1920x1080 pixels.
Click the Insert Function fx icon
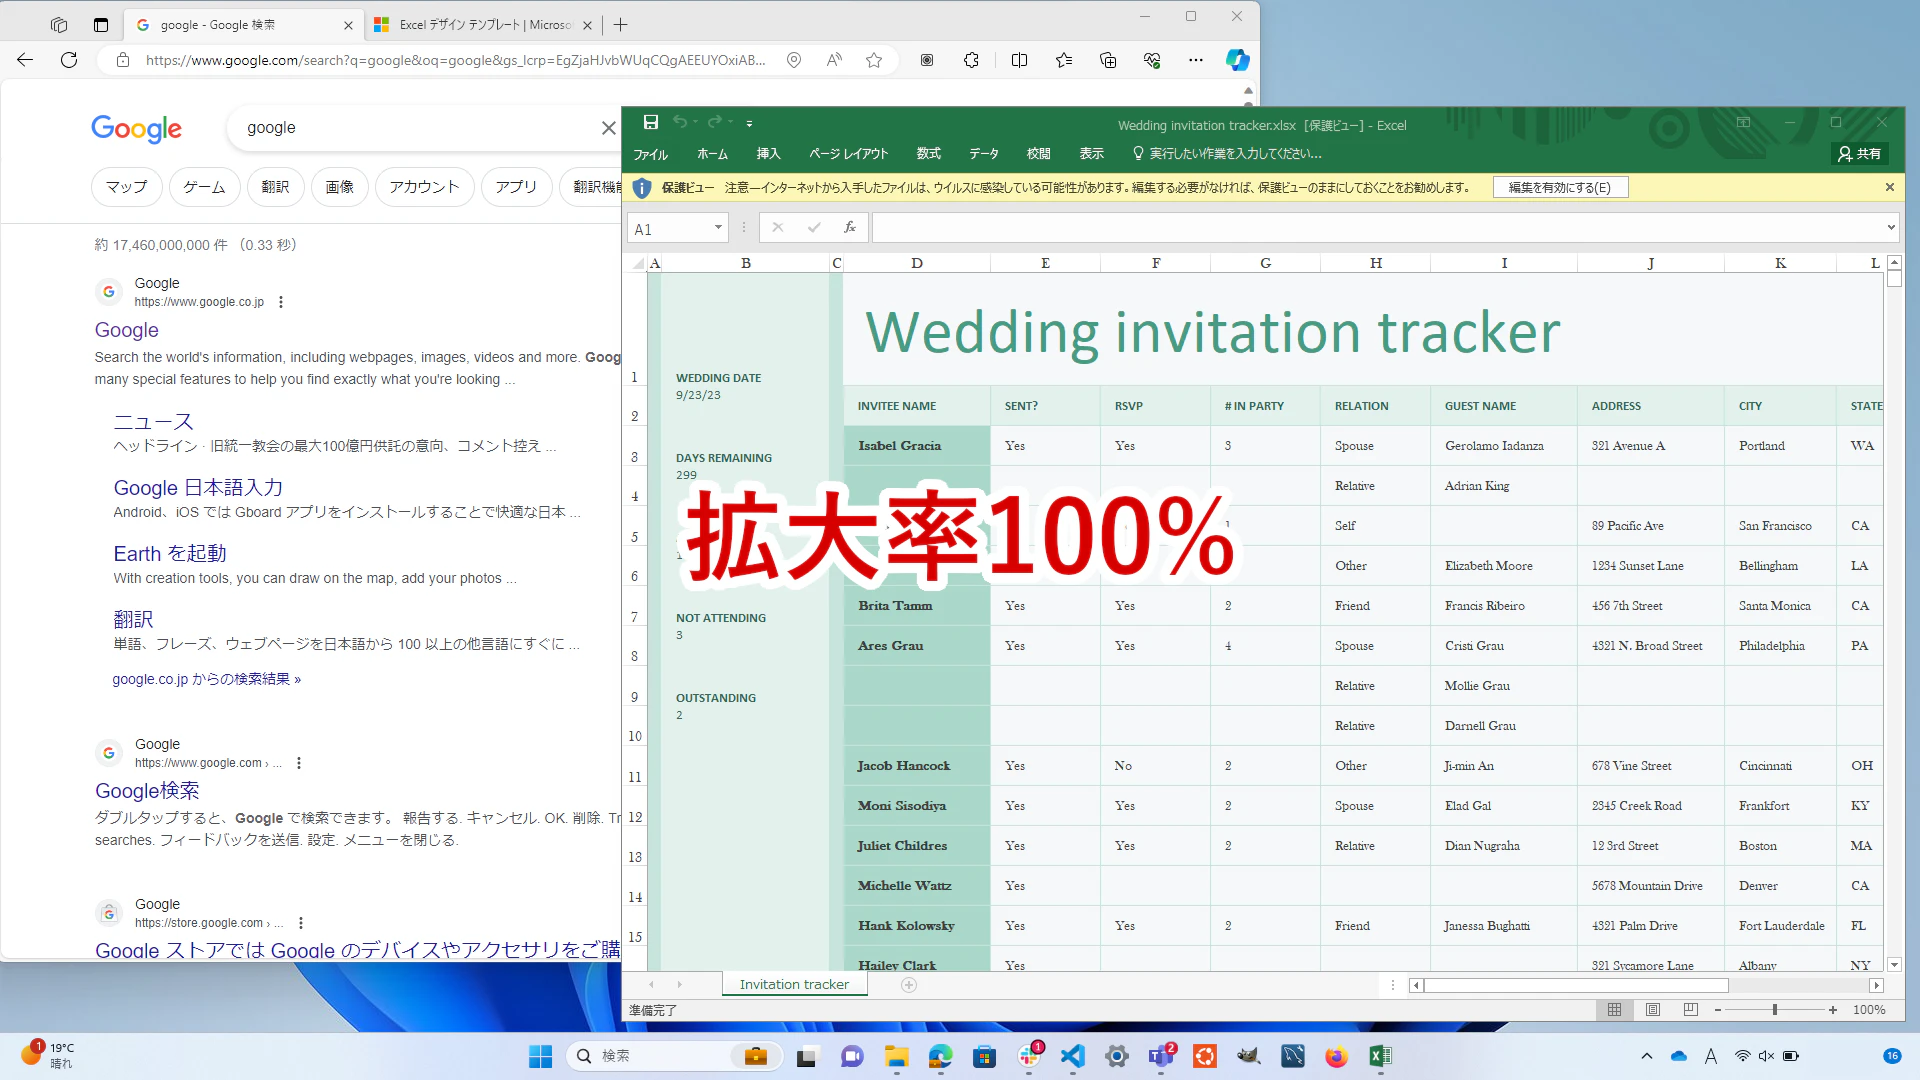point(850,228)
